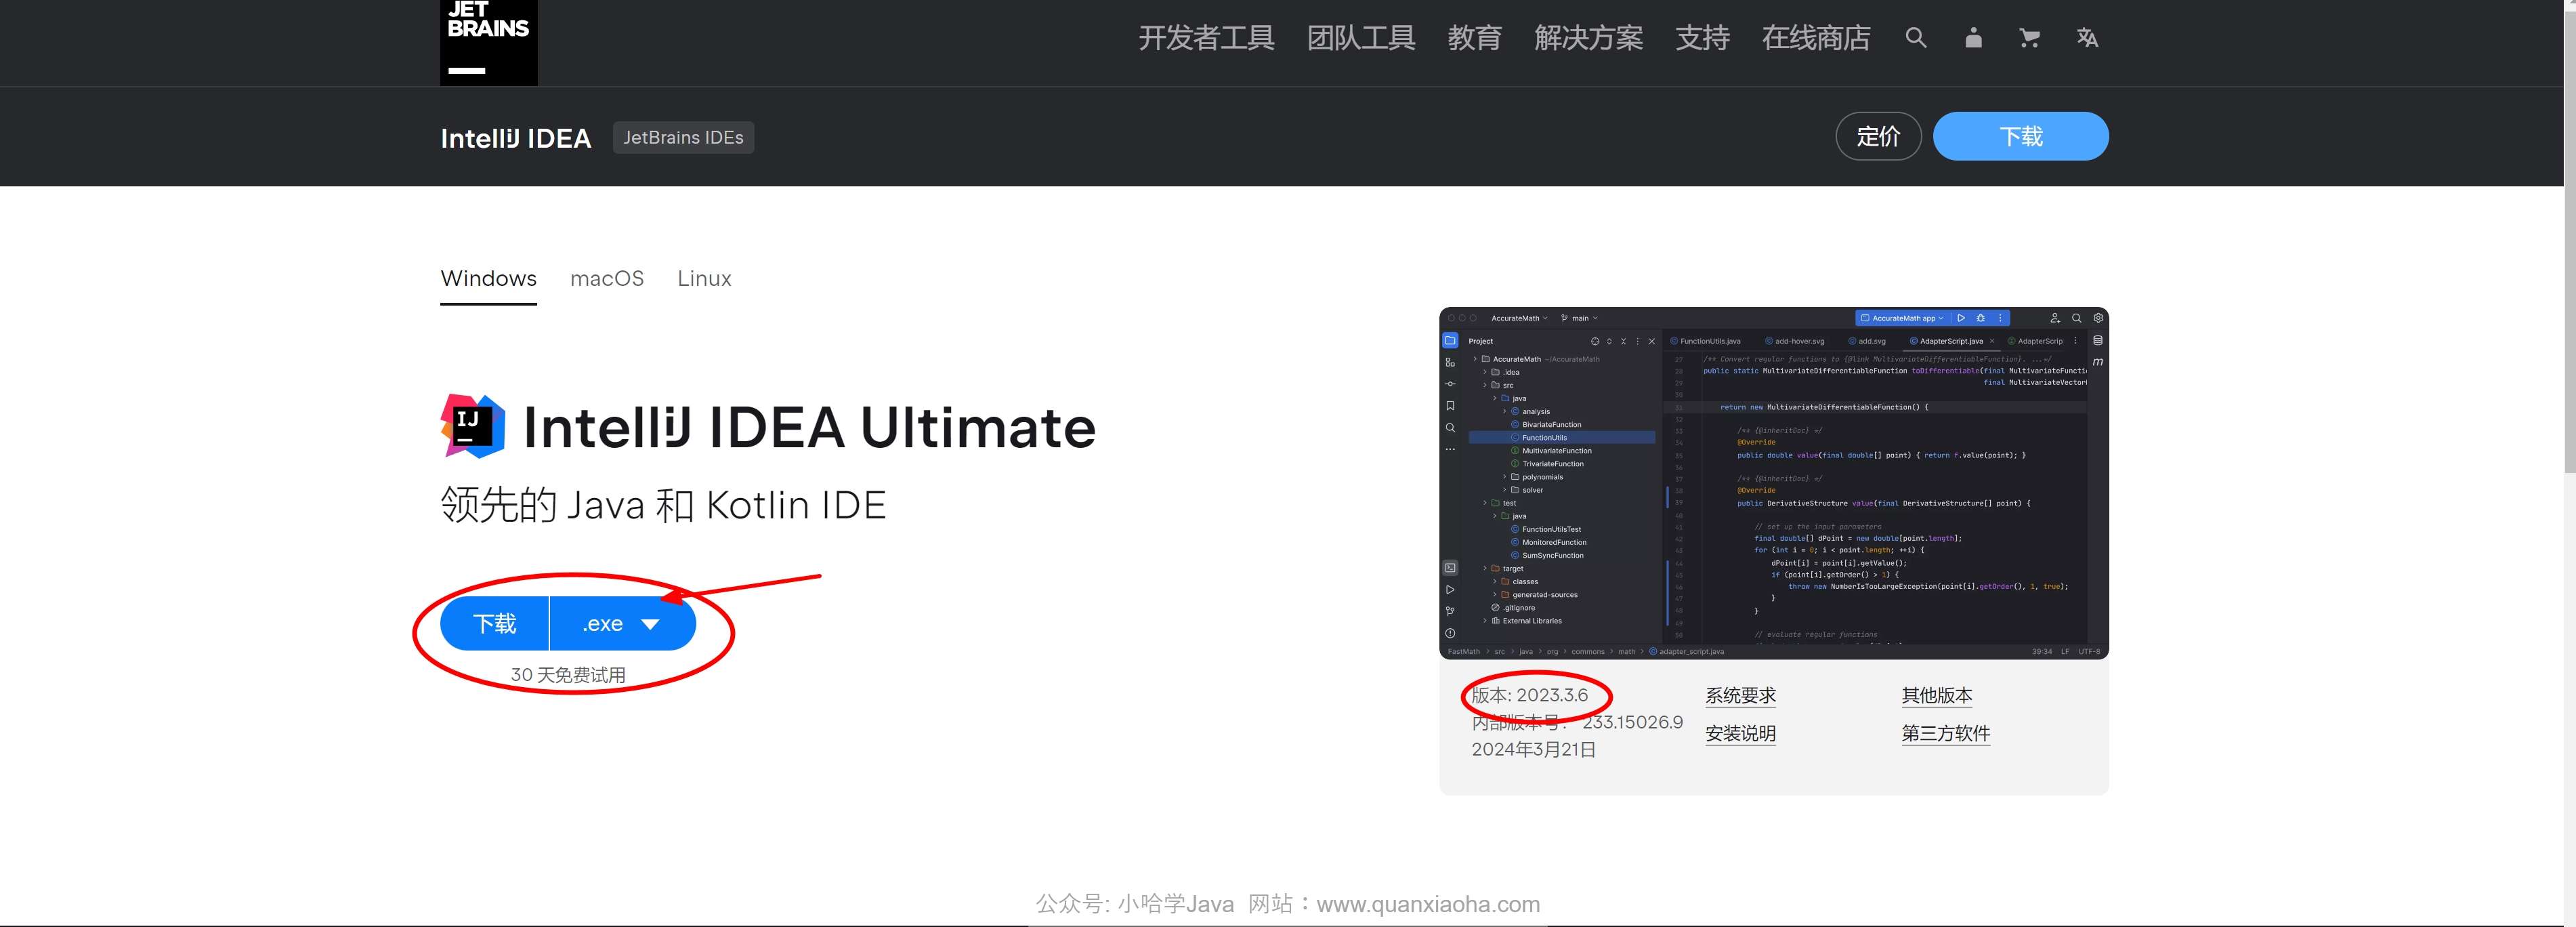
Task: Open 教育 menu
Action: click(1475, 38)
